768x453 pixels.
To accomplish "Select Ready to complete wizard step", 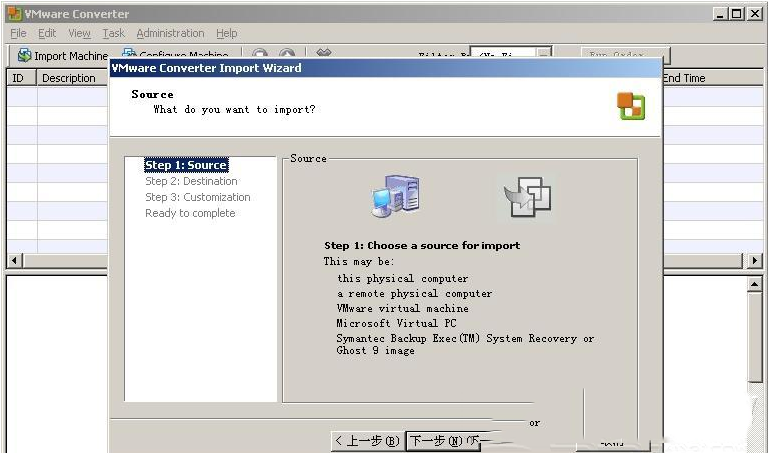I will pos(190,214).
